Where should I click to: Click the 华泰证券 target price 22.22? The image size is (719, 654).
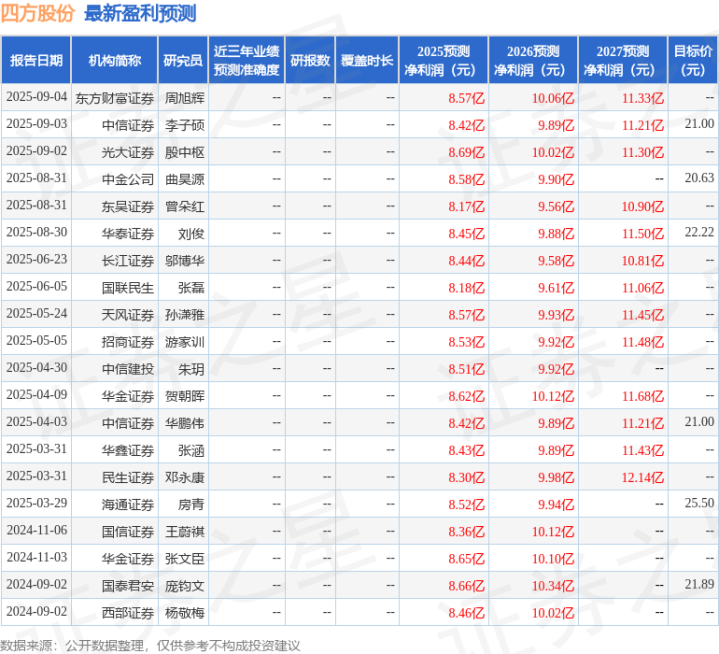point(699,233)
